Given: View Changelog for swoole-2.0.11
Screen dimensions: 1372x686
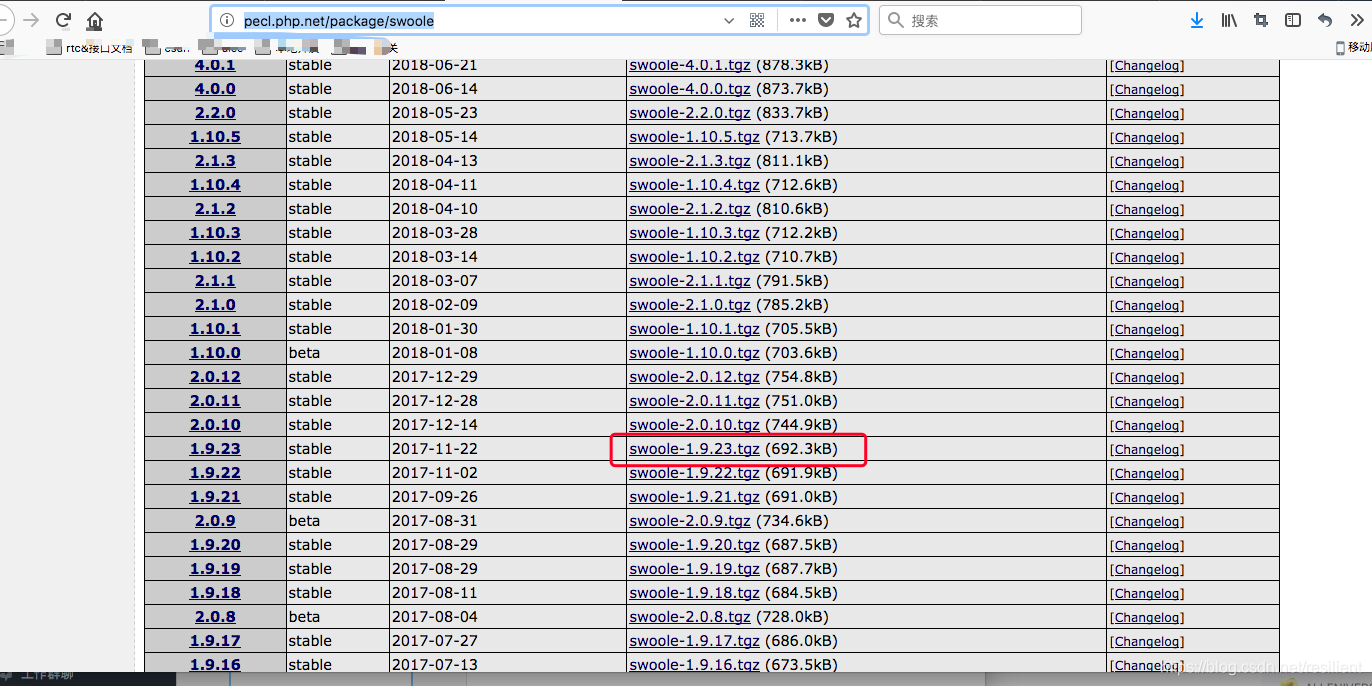Looking at the screenshot, I should pyautogui.click(x=1146, y=401).
